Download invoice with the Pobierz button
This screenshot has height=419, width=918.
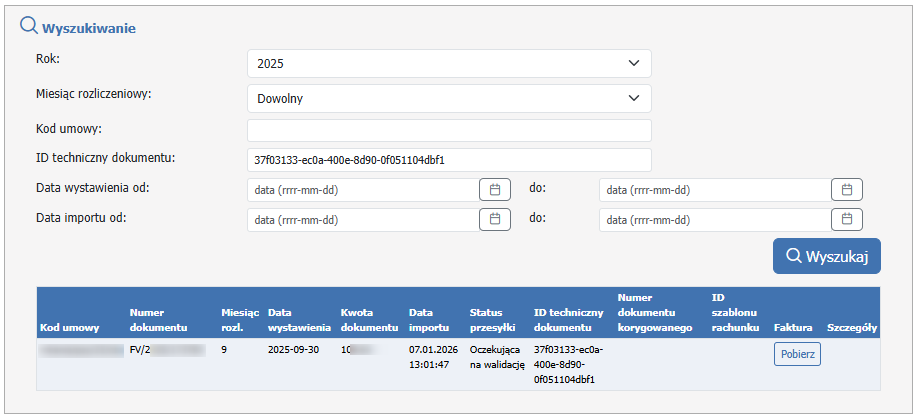click(797, 353)
